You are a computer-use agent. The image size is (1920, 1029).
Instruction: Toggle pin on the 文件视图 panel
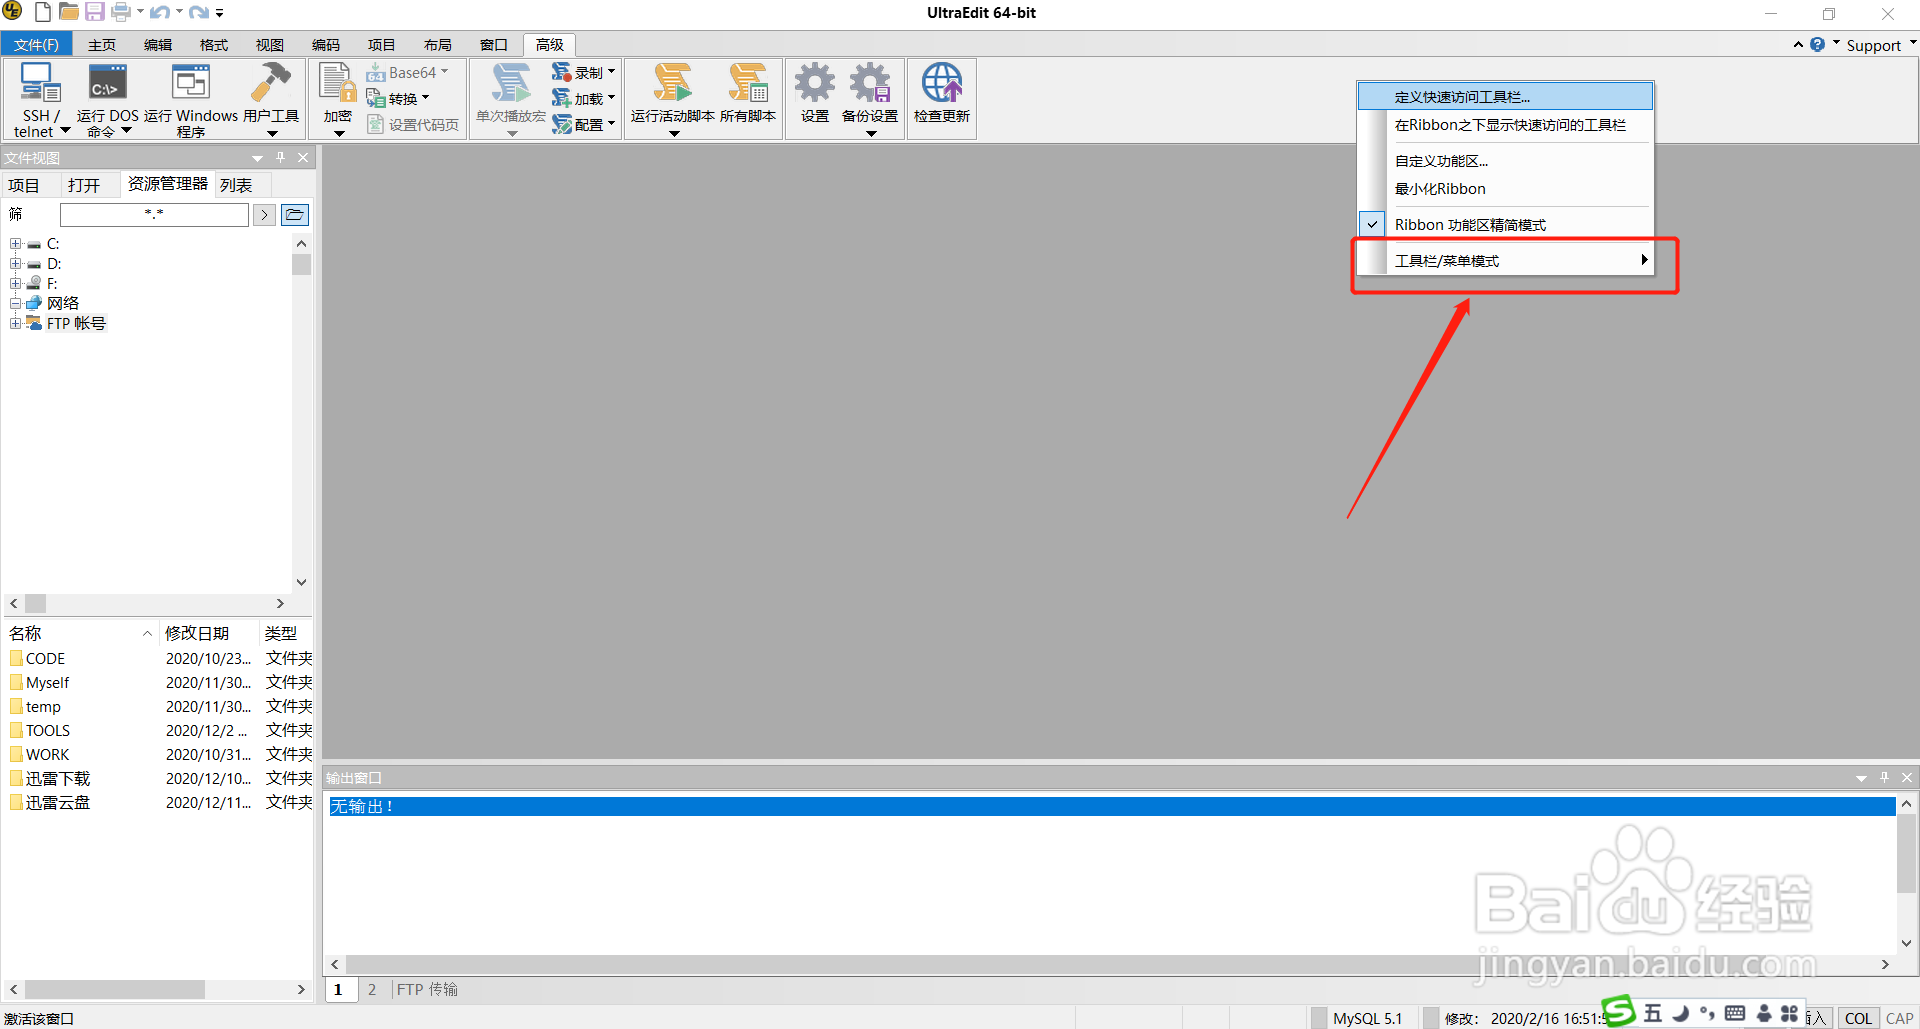click(x=281, y=158)
